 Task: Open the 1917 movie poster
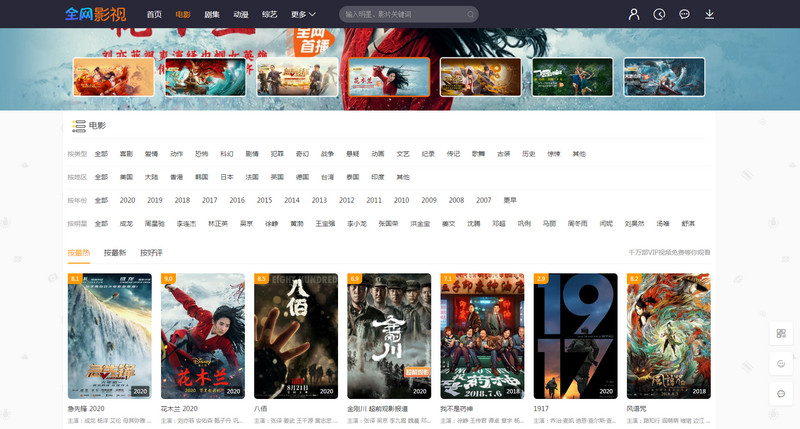point(576,336)
